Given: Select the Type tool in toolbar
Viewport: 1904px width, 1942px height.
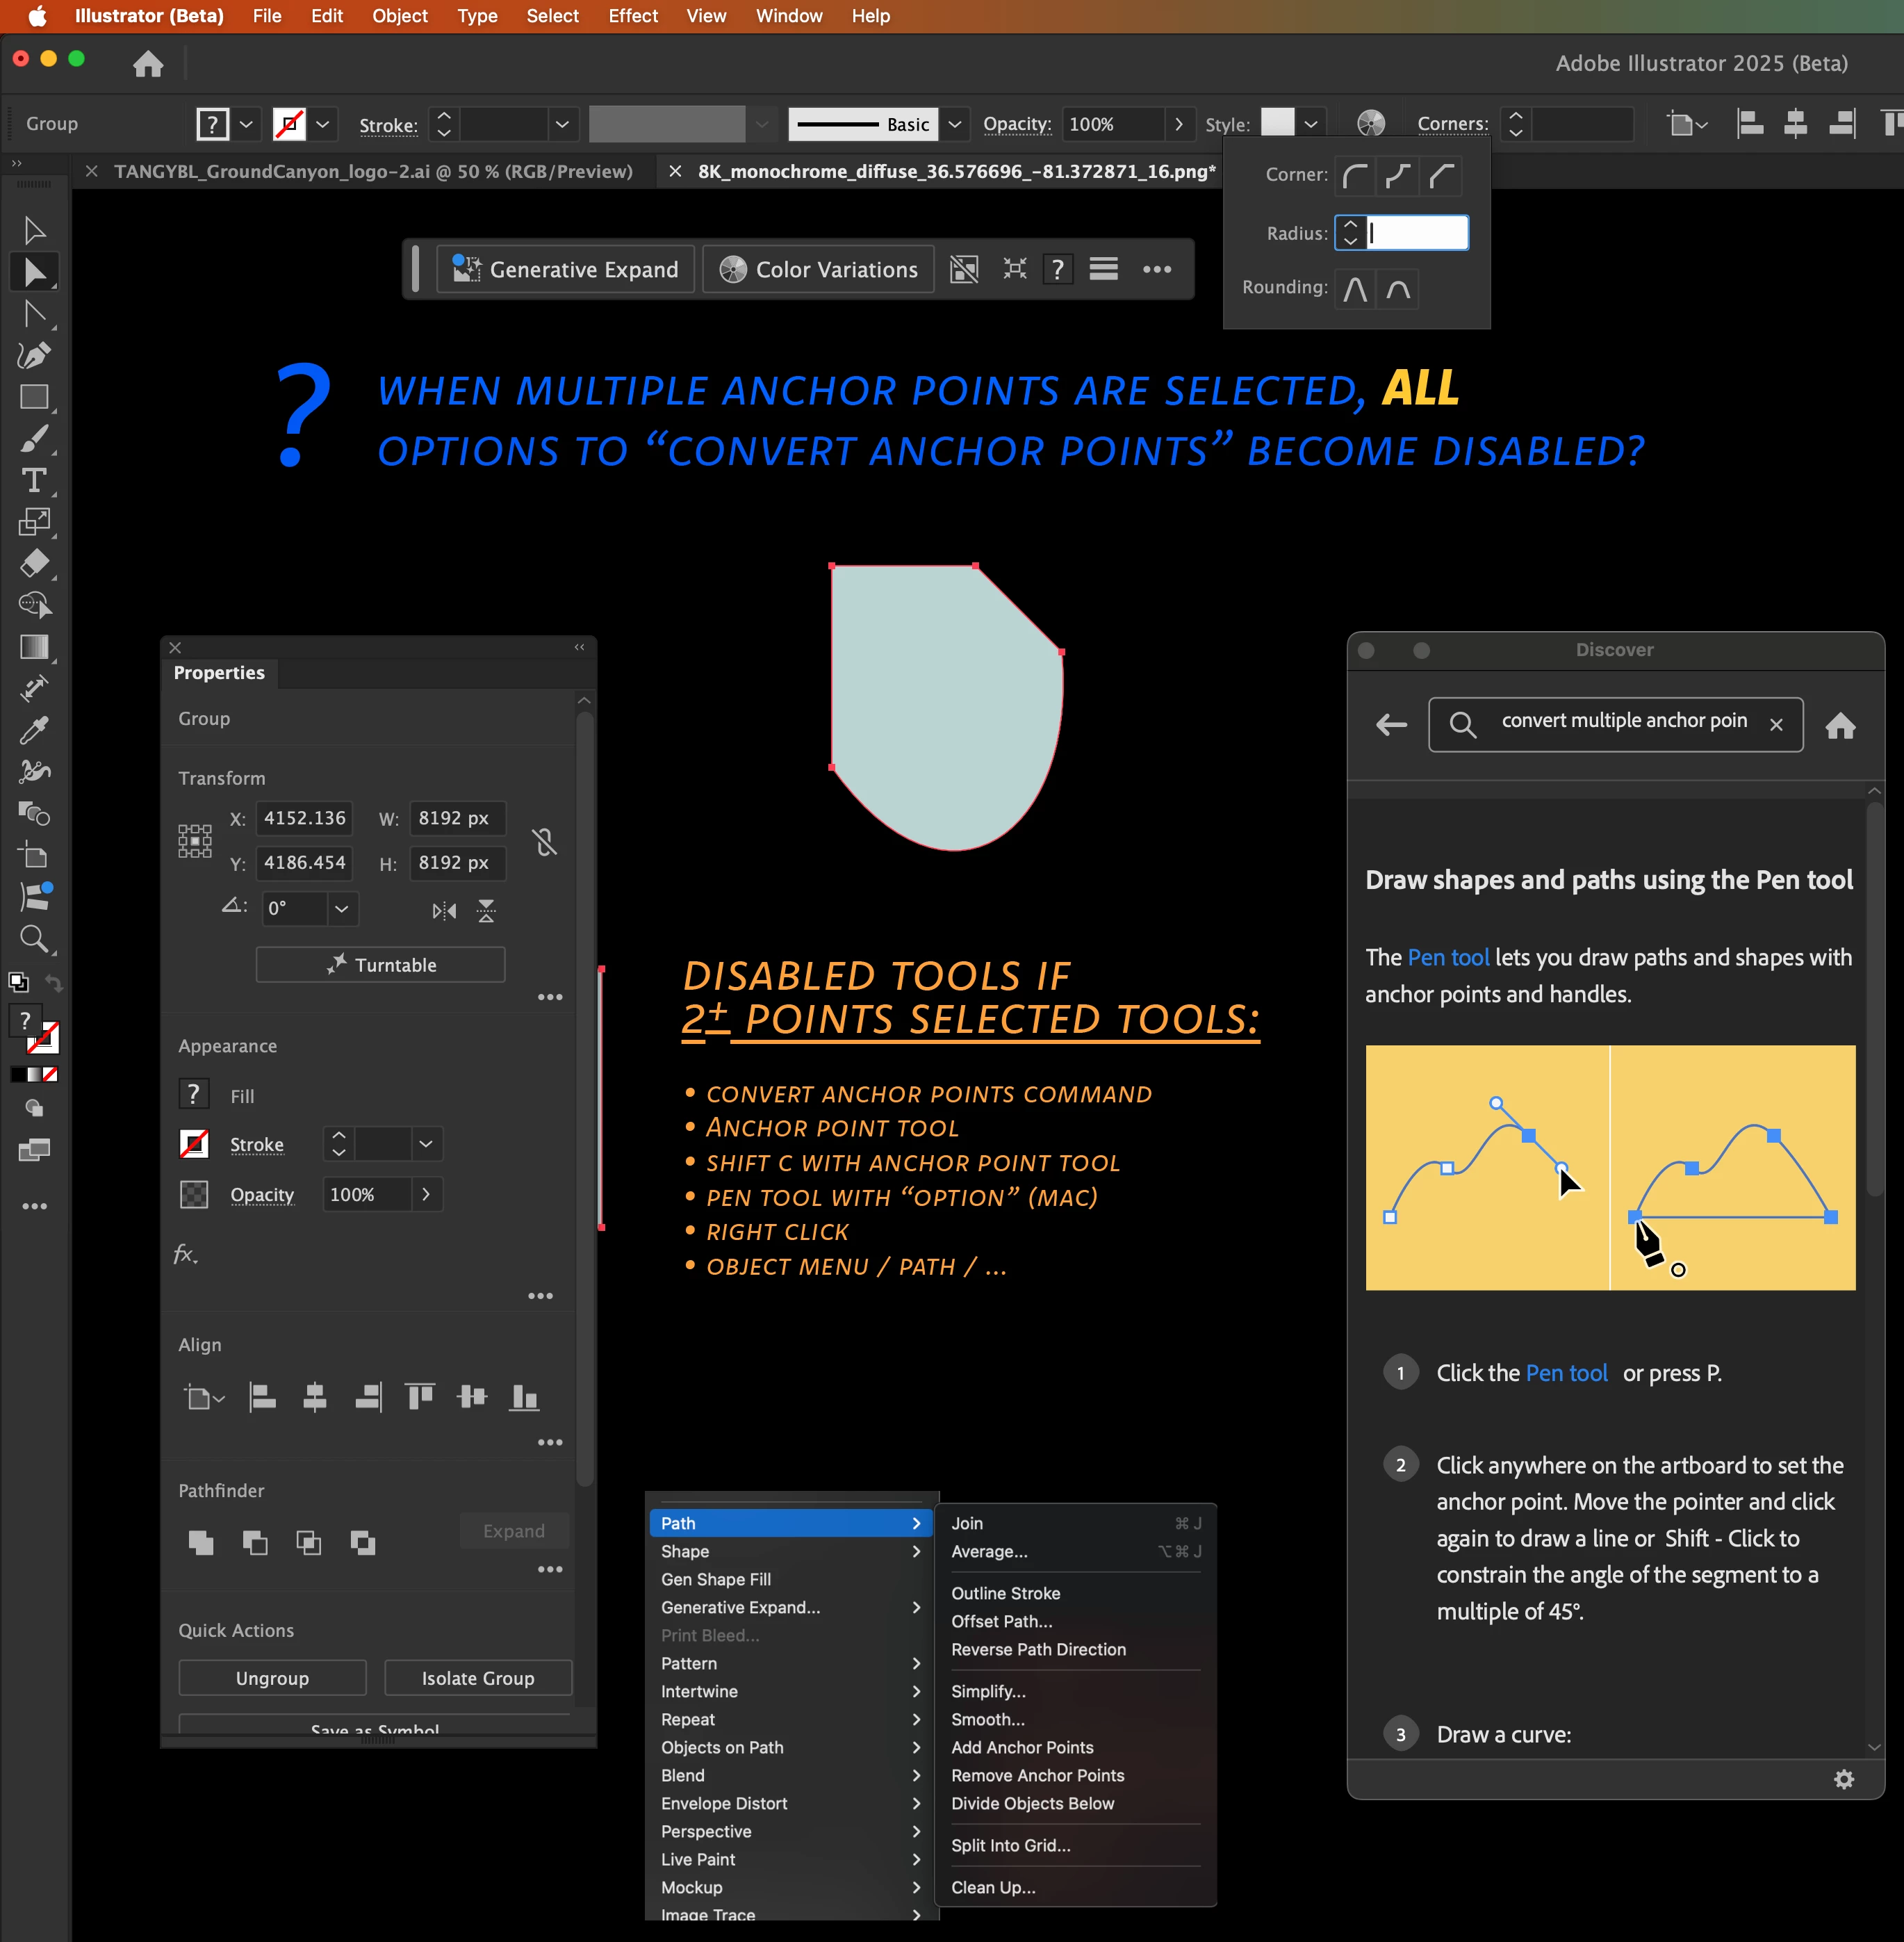Looking at the screenshot, I should pos(34,481).
